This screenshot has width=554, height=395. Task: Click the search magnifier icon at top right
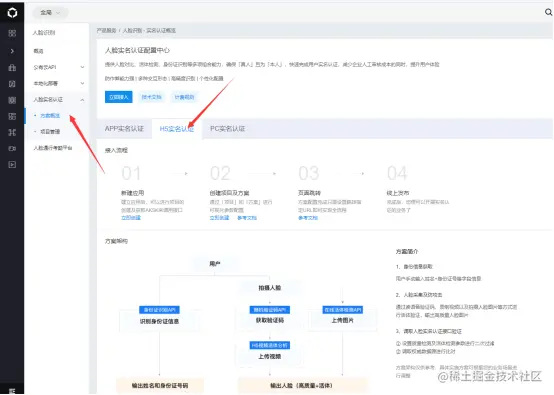(548, 12)
